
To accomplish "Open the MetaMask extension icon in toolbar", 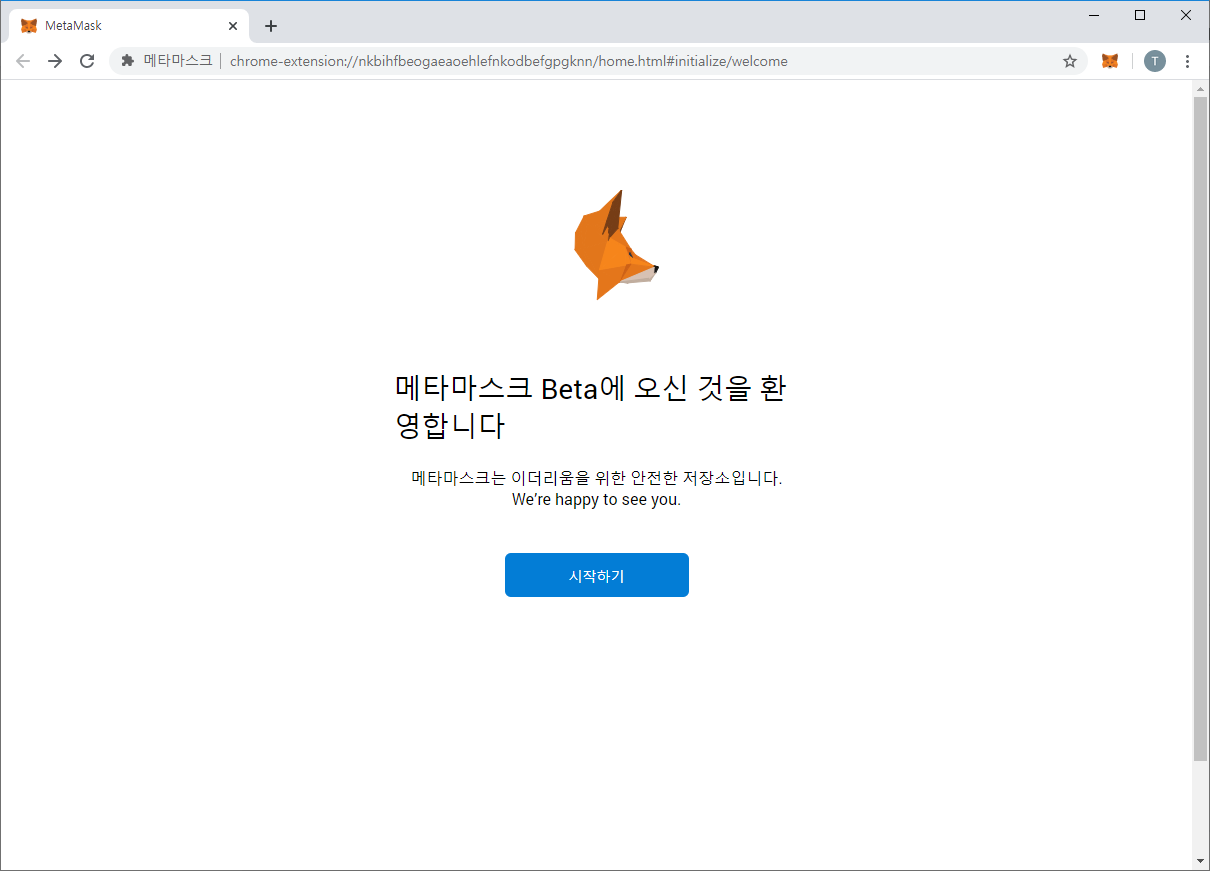I will (x=1110, y=61).
